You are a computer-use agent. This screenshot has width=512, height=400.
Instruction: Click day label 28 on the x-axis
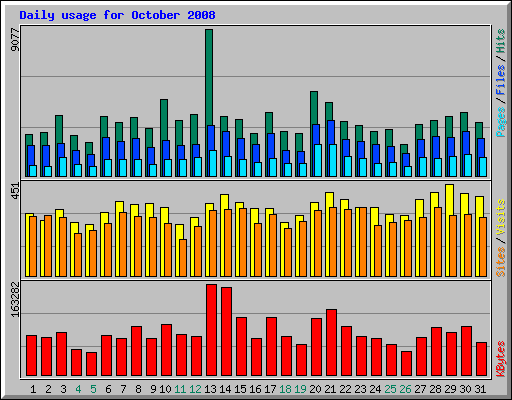pyautogui.click(x=435, y=389)
